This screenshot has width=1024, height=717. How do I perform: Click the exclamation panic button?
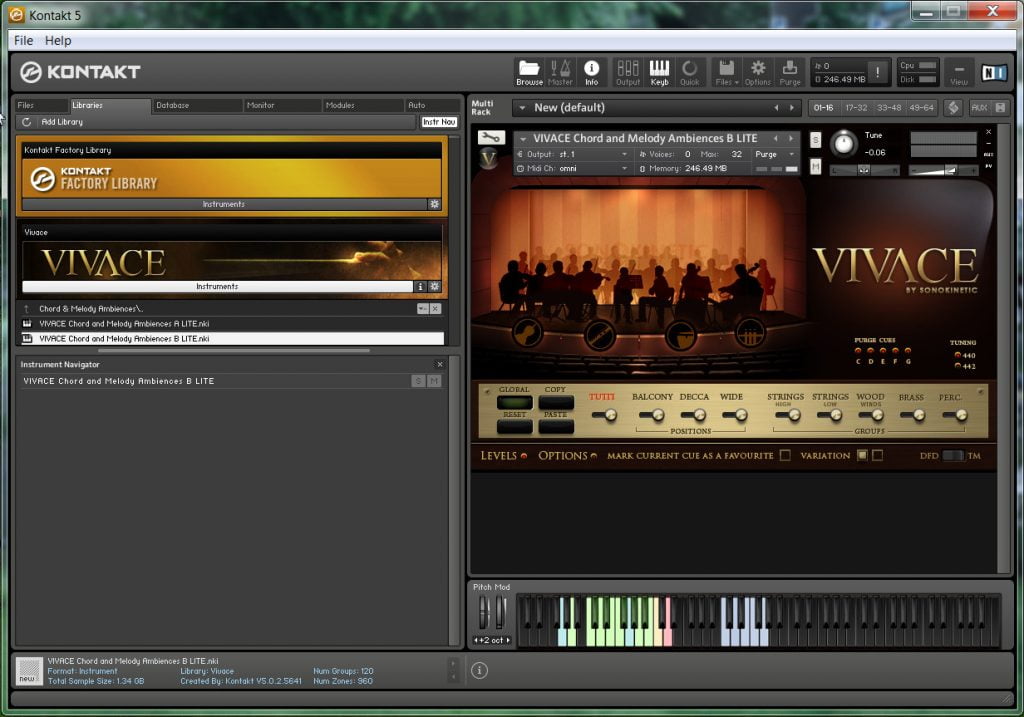878,72
